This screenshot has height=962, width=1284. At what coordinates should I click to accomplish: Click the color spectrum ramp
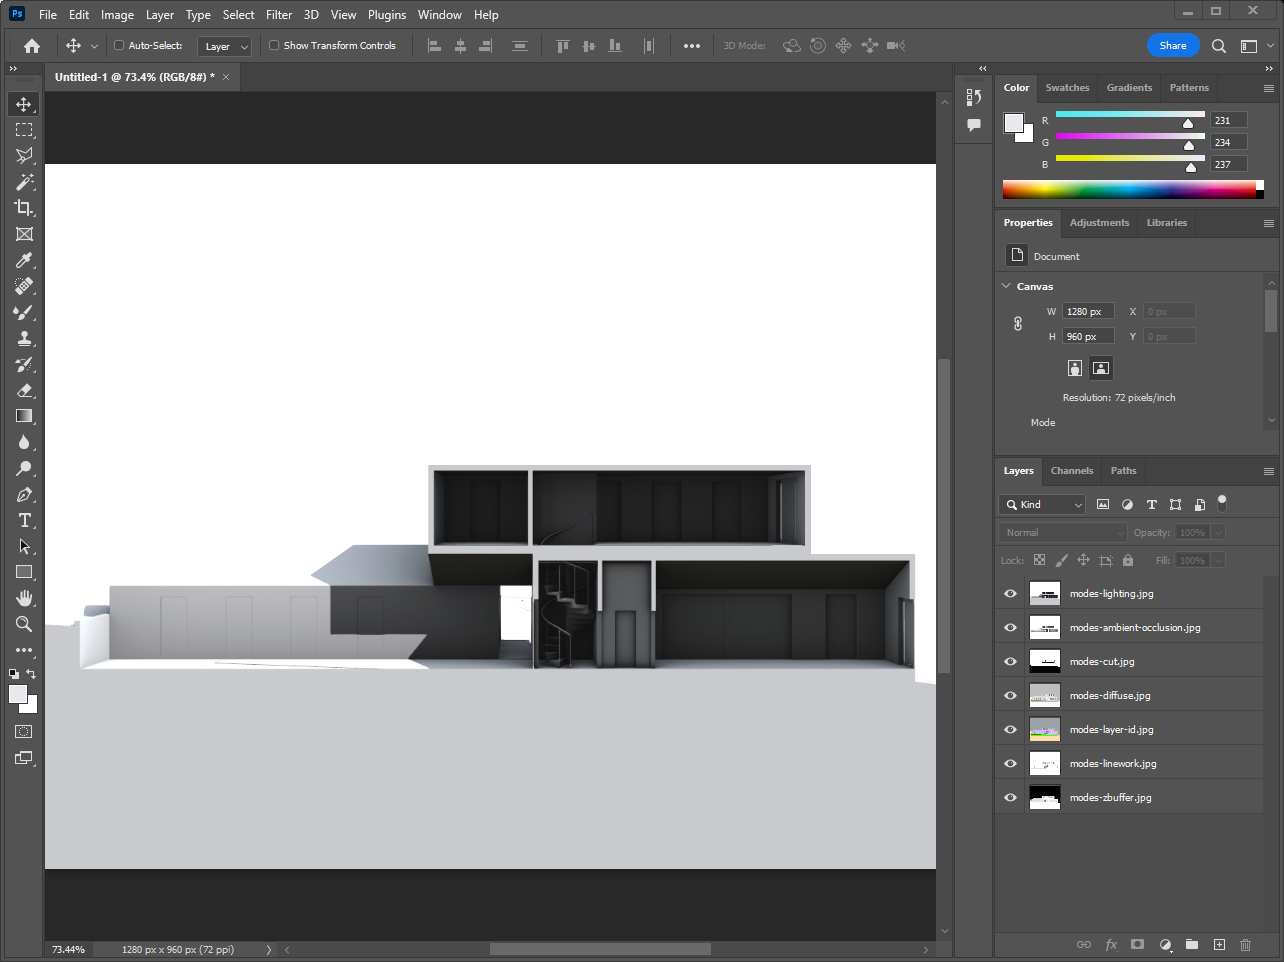[x=1130, y=190]
